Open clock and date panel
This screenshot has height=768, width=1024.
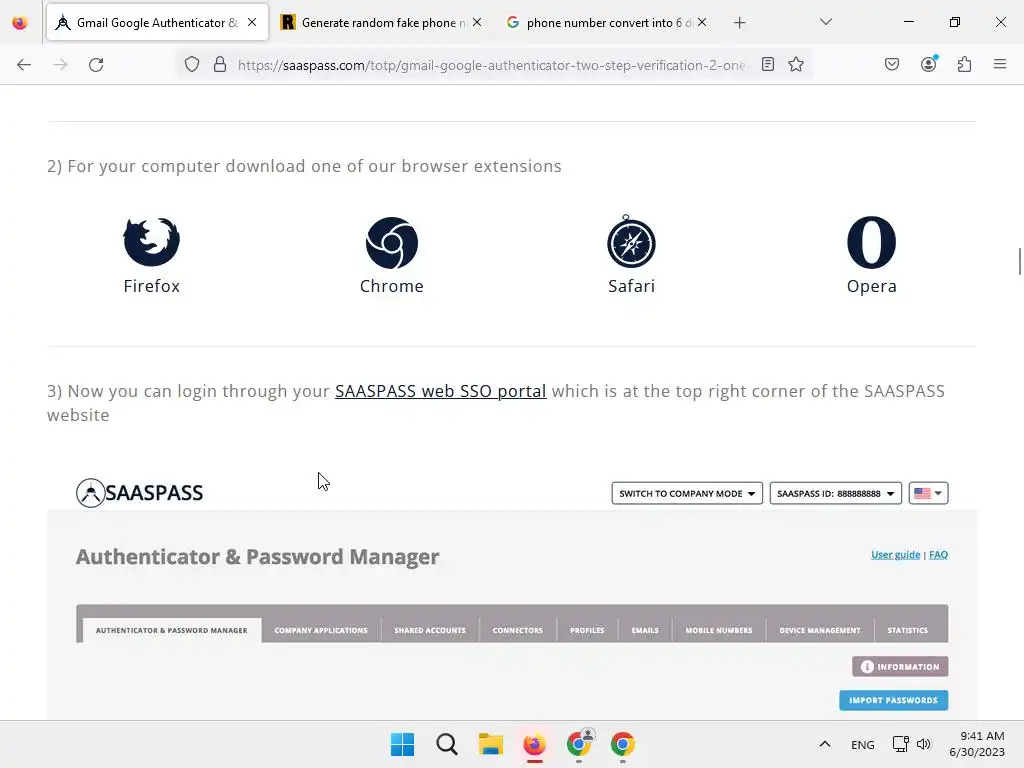tap(977, 744)
